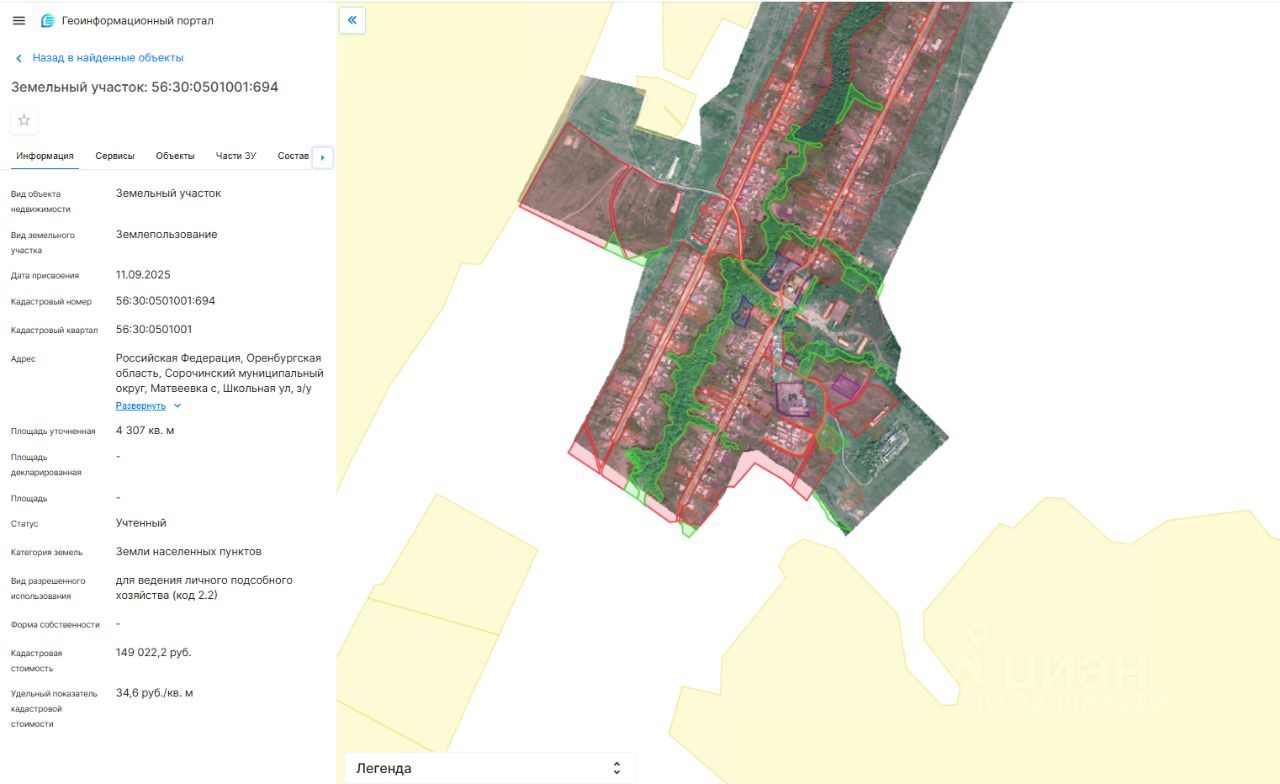Expand the address with Развернуть link
Screen dimensions: 1280x784
(149, 406)
